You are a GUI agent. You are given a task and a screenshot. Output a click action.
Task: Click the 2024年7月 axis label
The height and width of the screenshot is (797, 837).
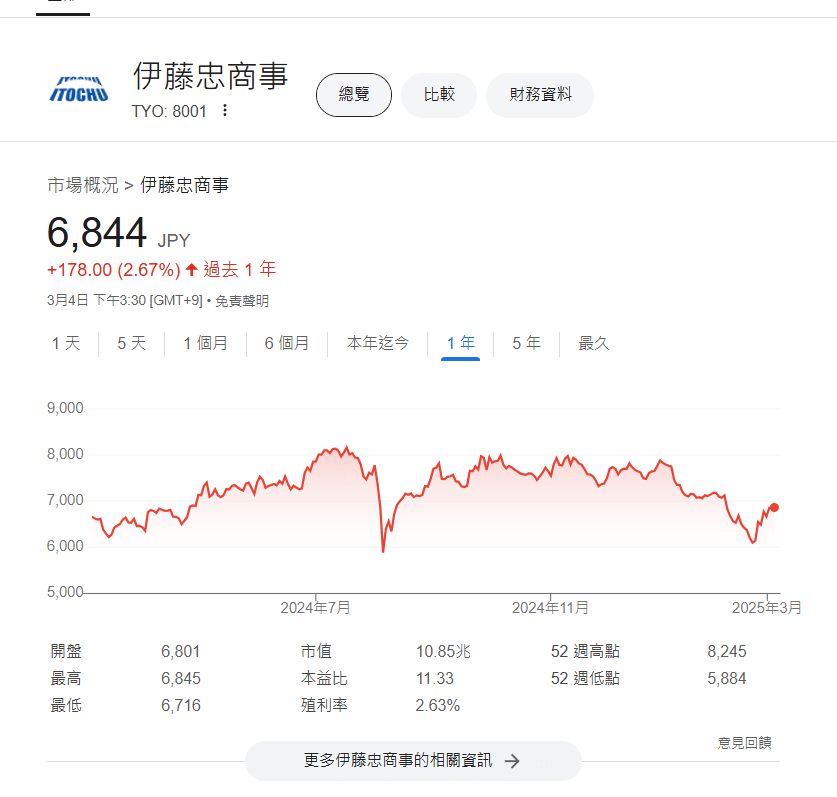(315, 607)
